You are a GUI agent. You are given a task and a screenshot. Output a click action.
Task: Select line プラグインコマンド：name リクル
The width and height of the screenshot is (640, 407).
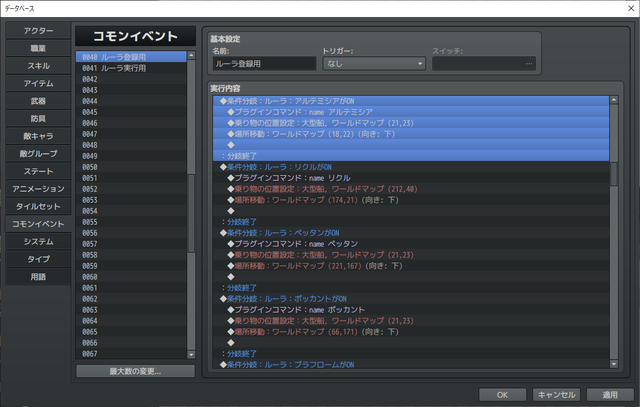(411, 178)
